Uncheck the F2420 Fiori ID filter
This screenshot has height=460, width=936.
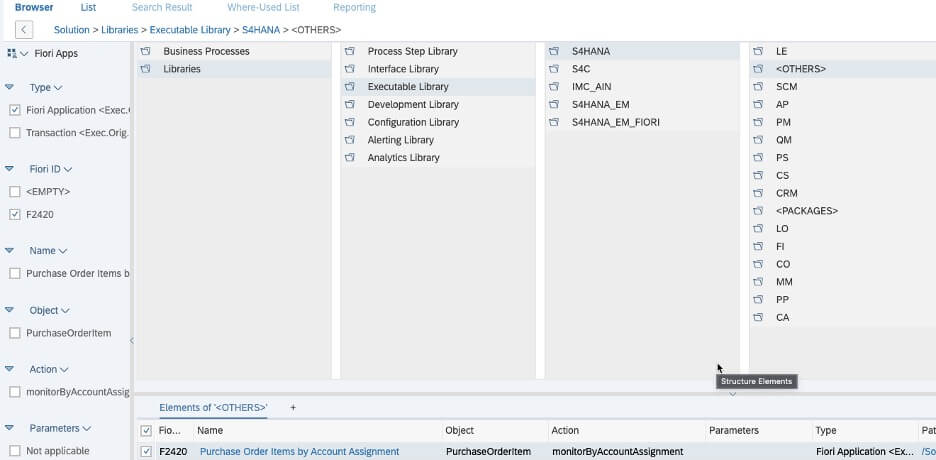click(x=15, y=215)
